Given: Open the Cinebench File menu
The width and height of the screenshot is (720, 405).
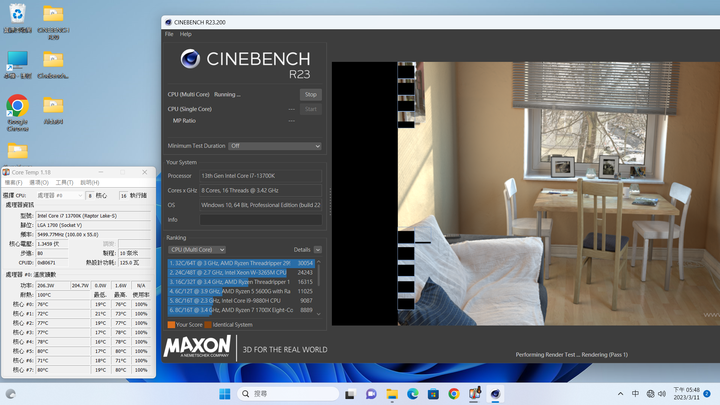Looking at the screenshot, I should coord(169,34).
